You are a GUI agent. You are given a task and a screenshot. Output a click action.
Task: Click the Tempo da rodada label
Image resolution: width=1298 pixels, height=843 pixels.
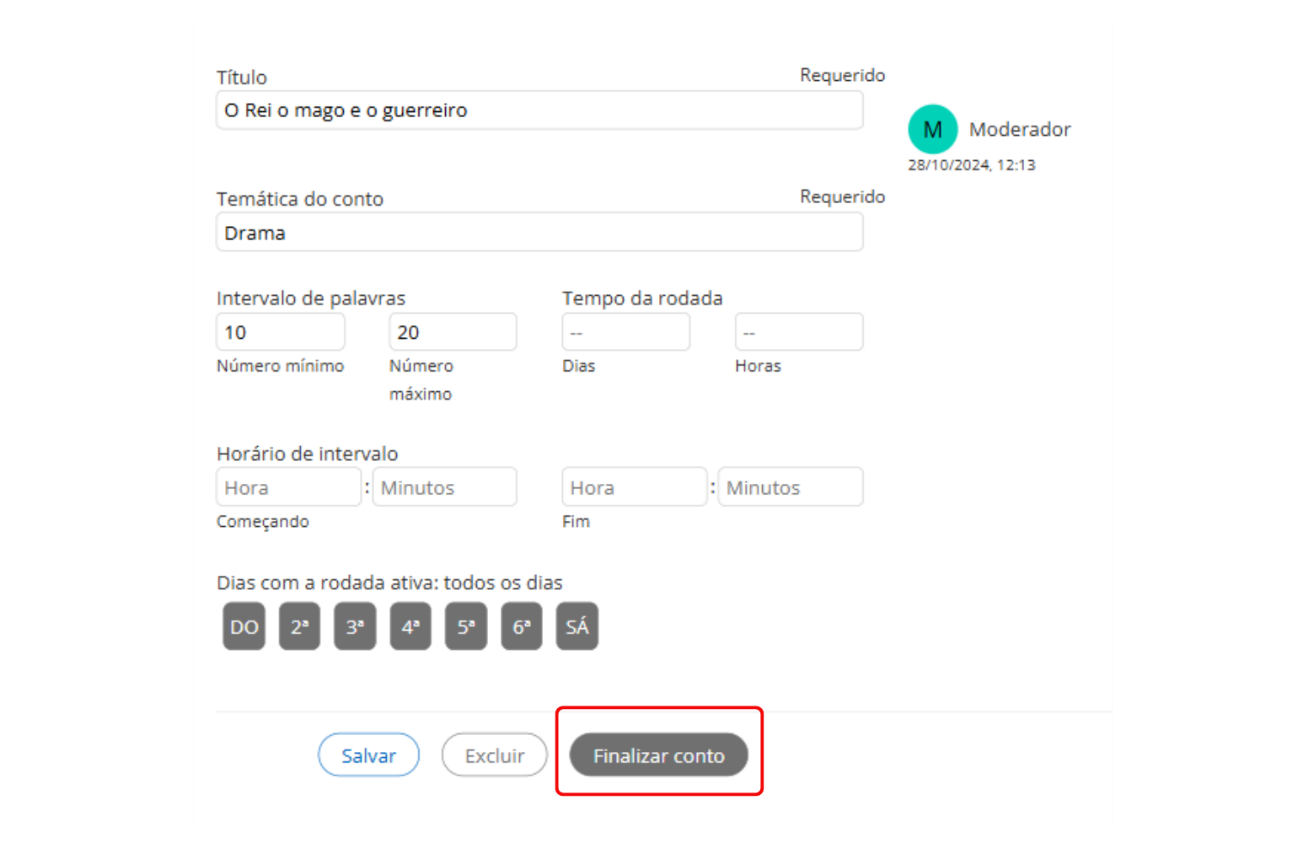pos(642,298)
